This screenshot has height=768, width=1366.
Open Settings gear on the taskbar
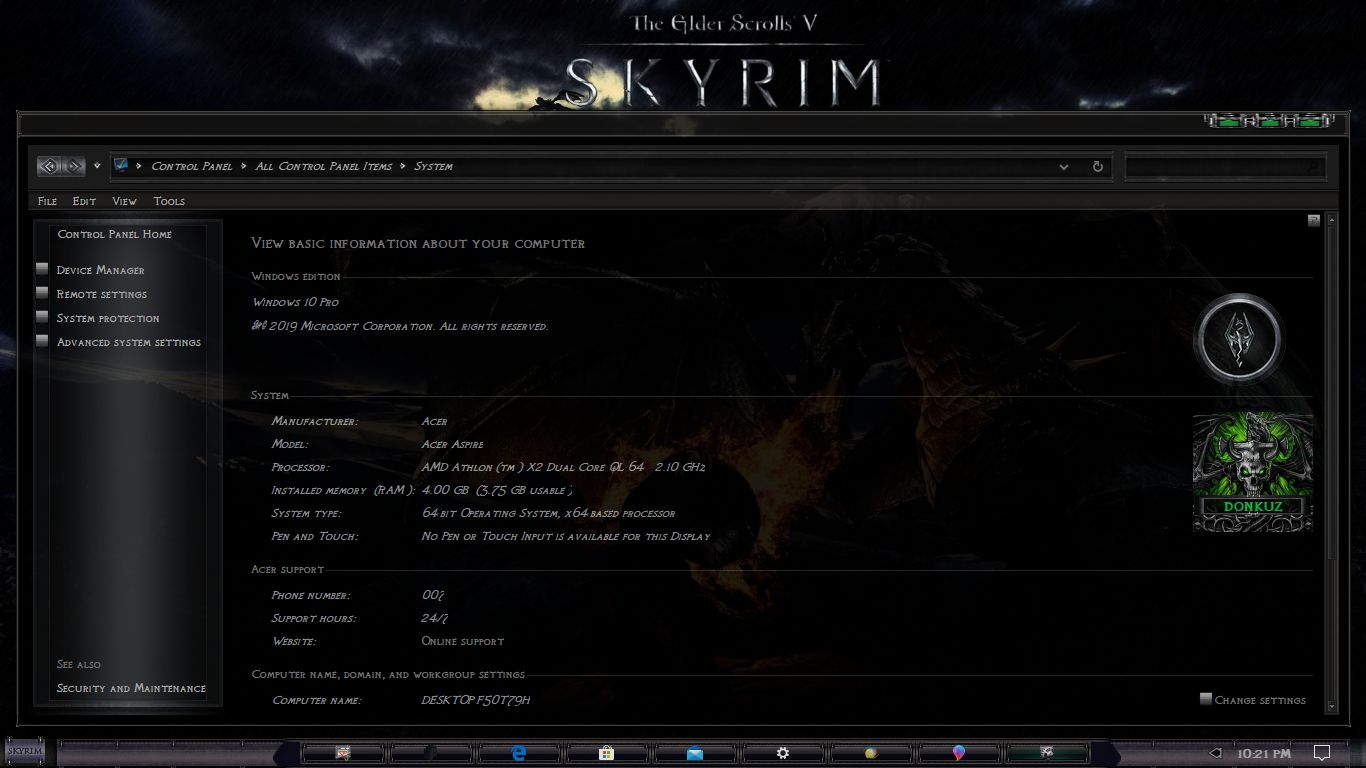(783, 753)
